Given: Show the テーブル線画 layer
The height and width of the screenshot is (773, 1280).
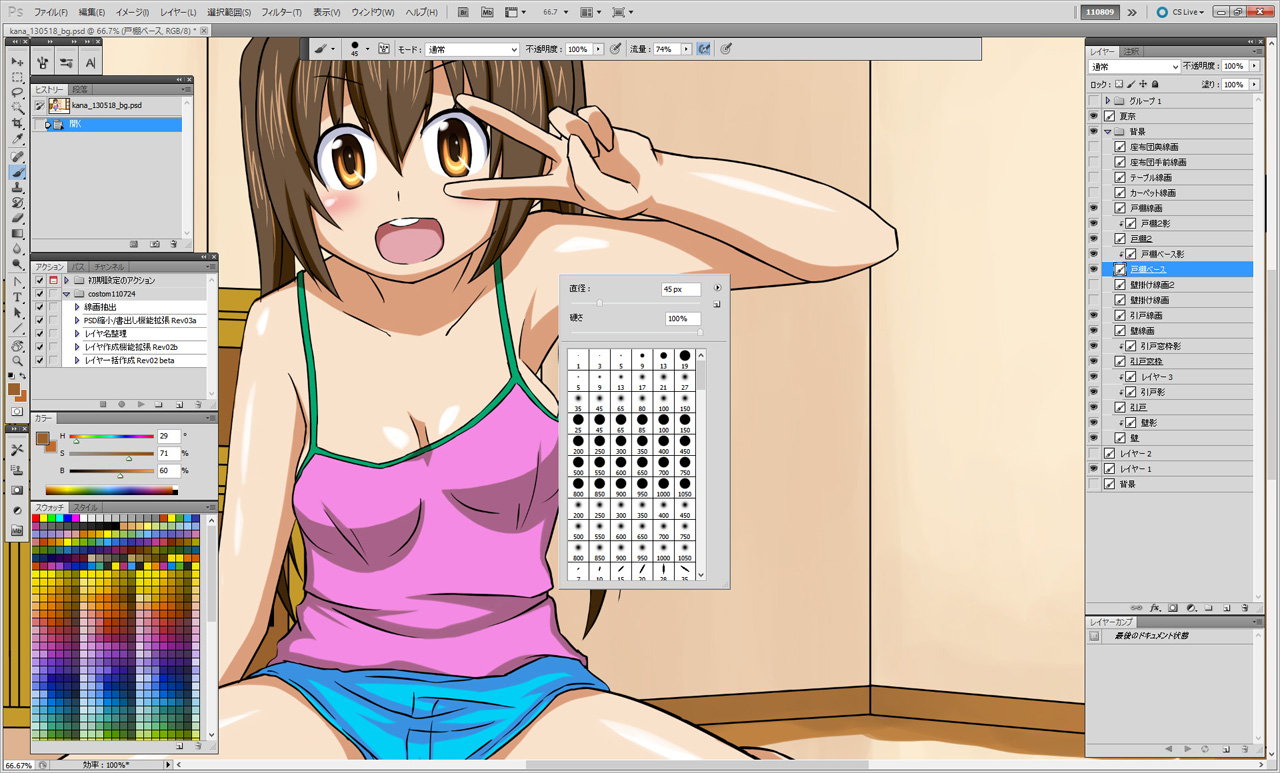Looking at the screenshot, I should pos(1093,177).
